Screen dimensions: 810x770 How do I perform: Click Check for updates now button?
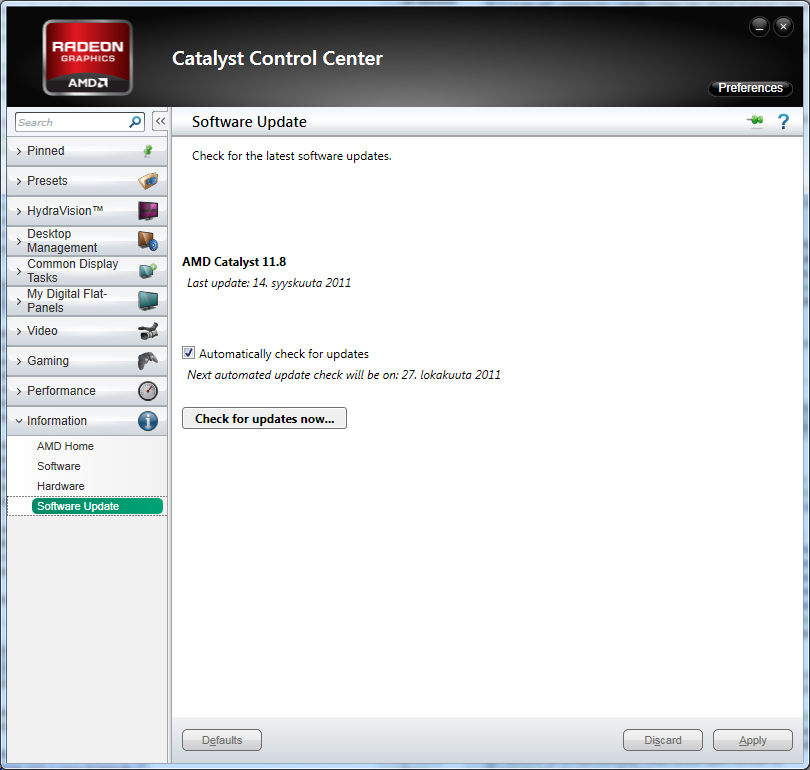tap(264, 418)
